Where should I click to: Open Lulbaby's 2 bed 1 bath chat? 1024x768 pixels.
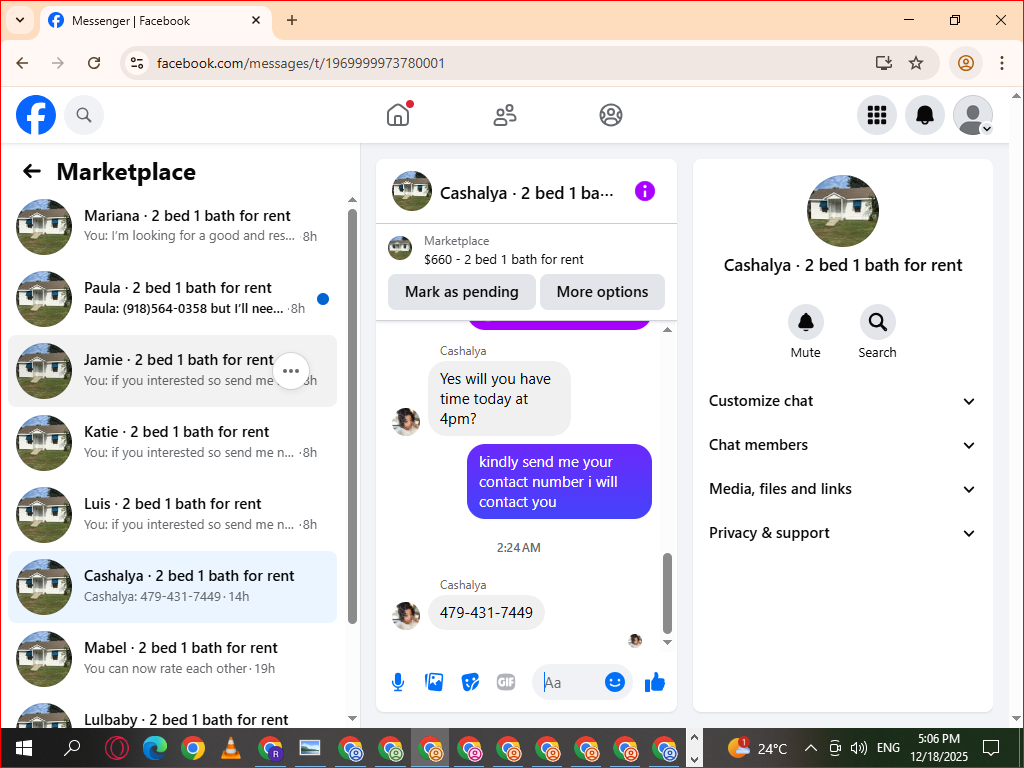172,715
